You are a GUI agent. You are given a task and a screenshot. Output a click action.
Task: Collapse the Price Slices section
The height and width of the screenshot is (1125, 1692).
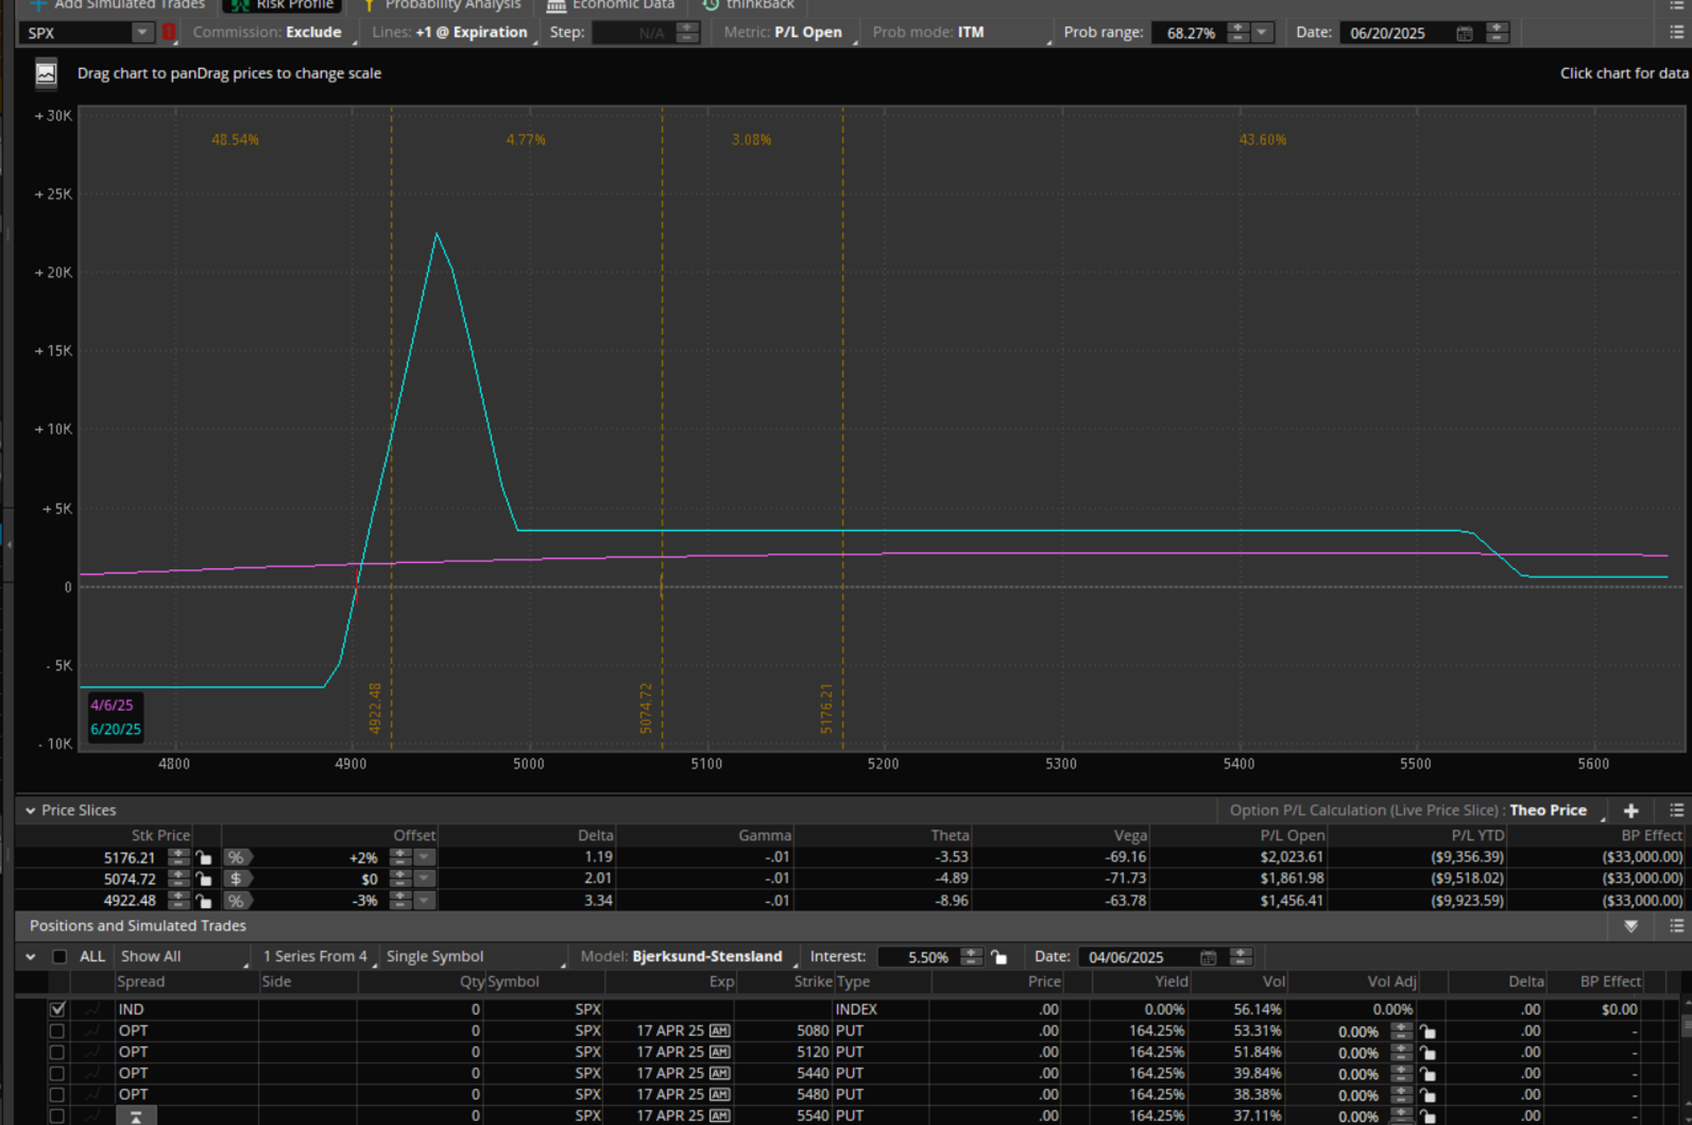click(30, 811)
